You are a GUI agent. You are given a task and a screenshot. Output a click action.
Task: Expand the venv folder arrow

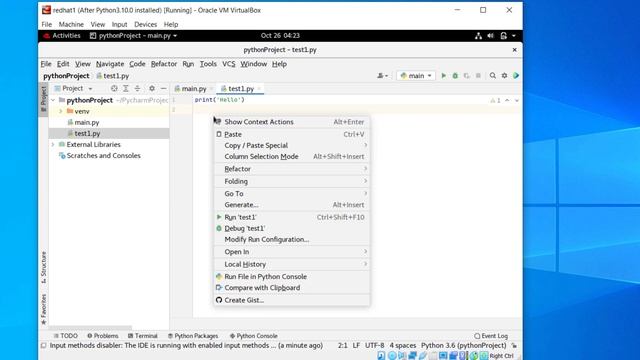coord(61,111)
